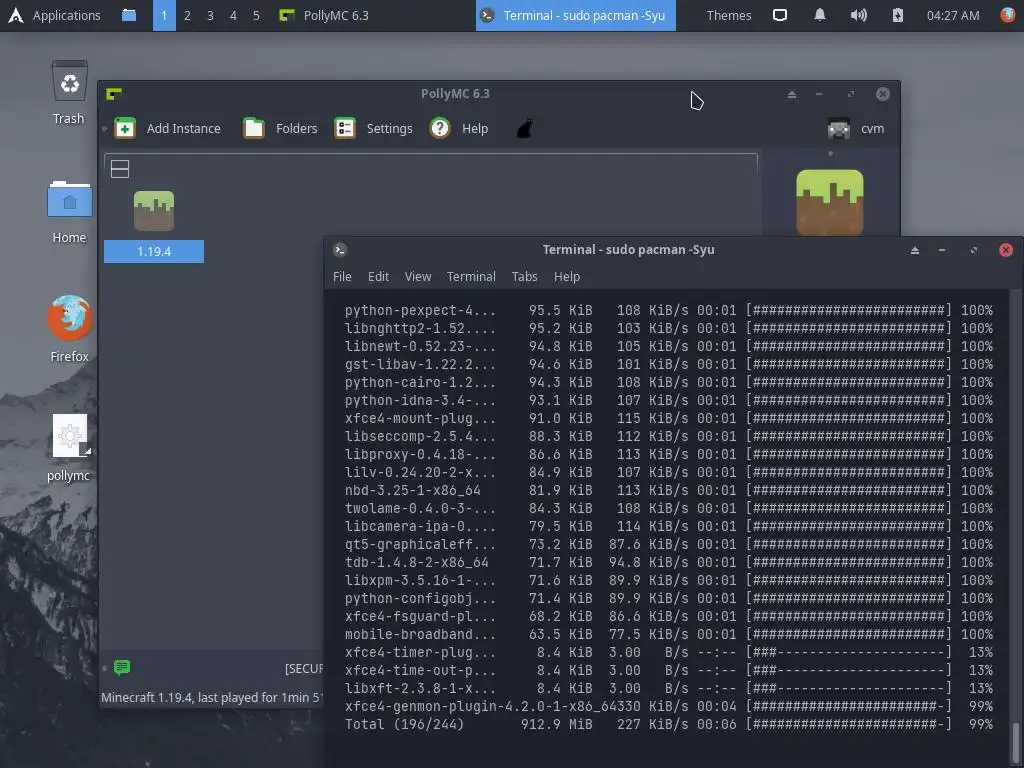1024x768 pixels.
Task: Open the Terminal menu in Terminal
Action: [x=472, y=276]
